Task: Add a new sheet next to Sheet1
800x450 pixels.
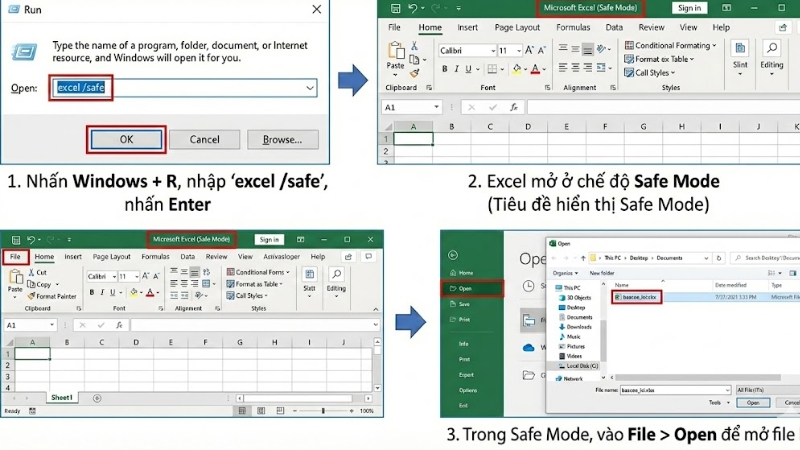Action: point(97,398)
